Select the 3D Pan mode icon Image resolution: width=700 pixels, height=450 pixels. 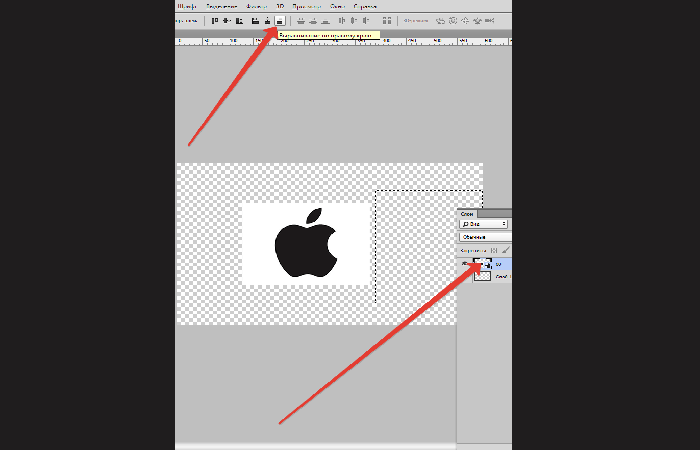465,21
